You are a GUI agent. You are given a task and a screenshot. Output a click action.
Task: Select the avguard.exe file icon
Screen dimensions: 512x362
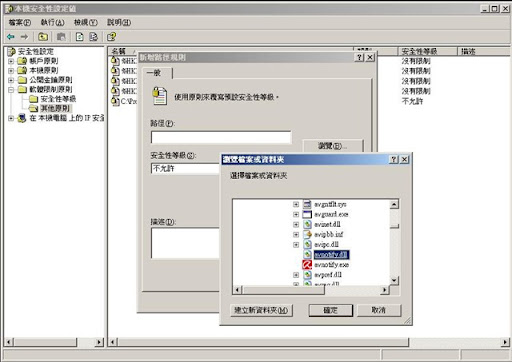307,214
